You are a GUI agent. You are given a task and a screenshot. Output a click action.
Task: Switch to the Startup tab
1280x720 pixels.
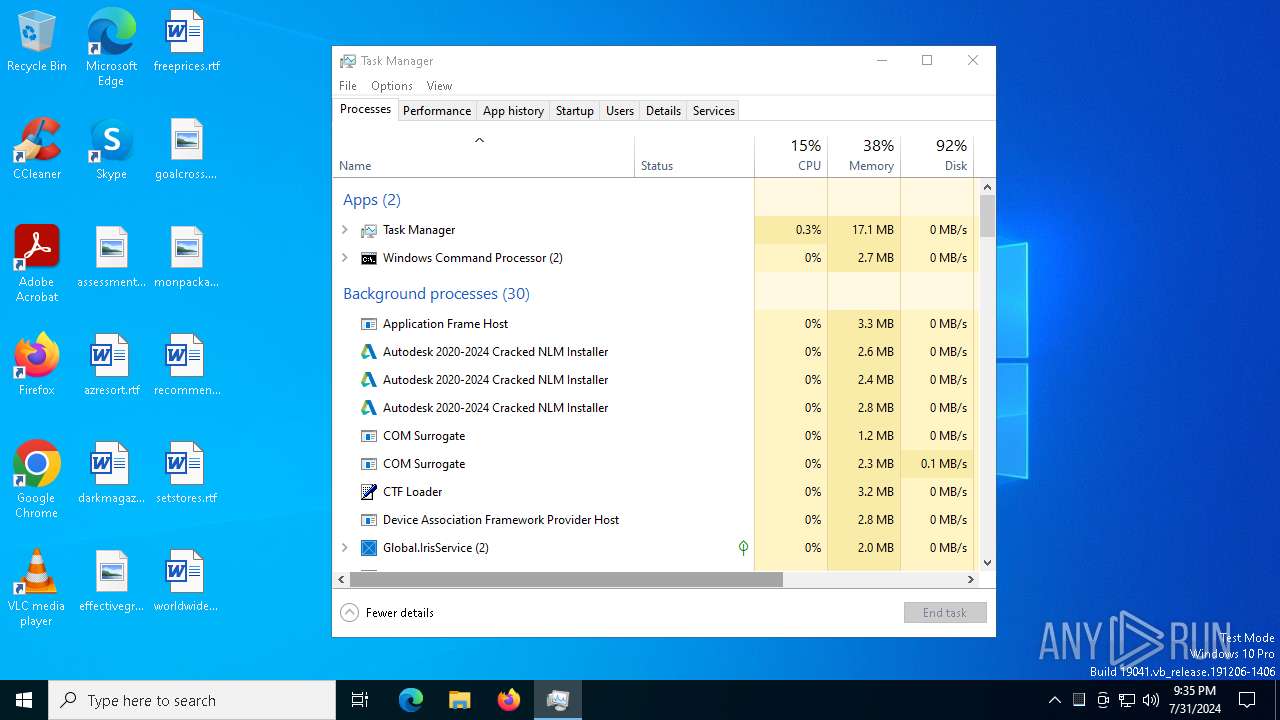point(575,111)
